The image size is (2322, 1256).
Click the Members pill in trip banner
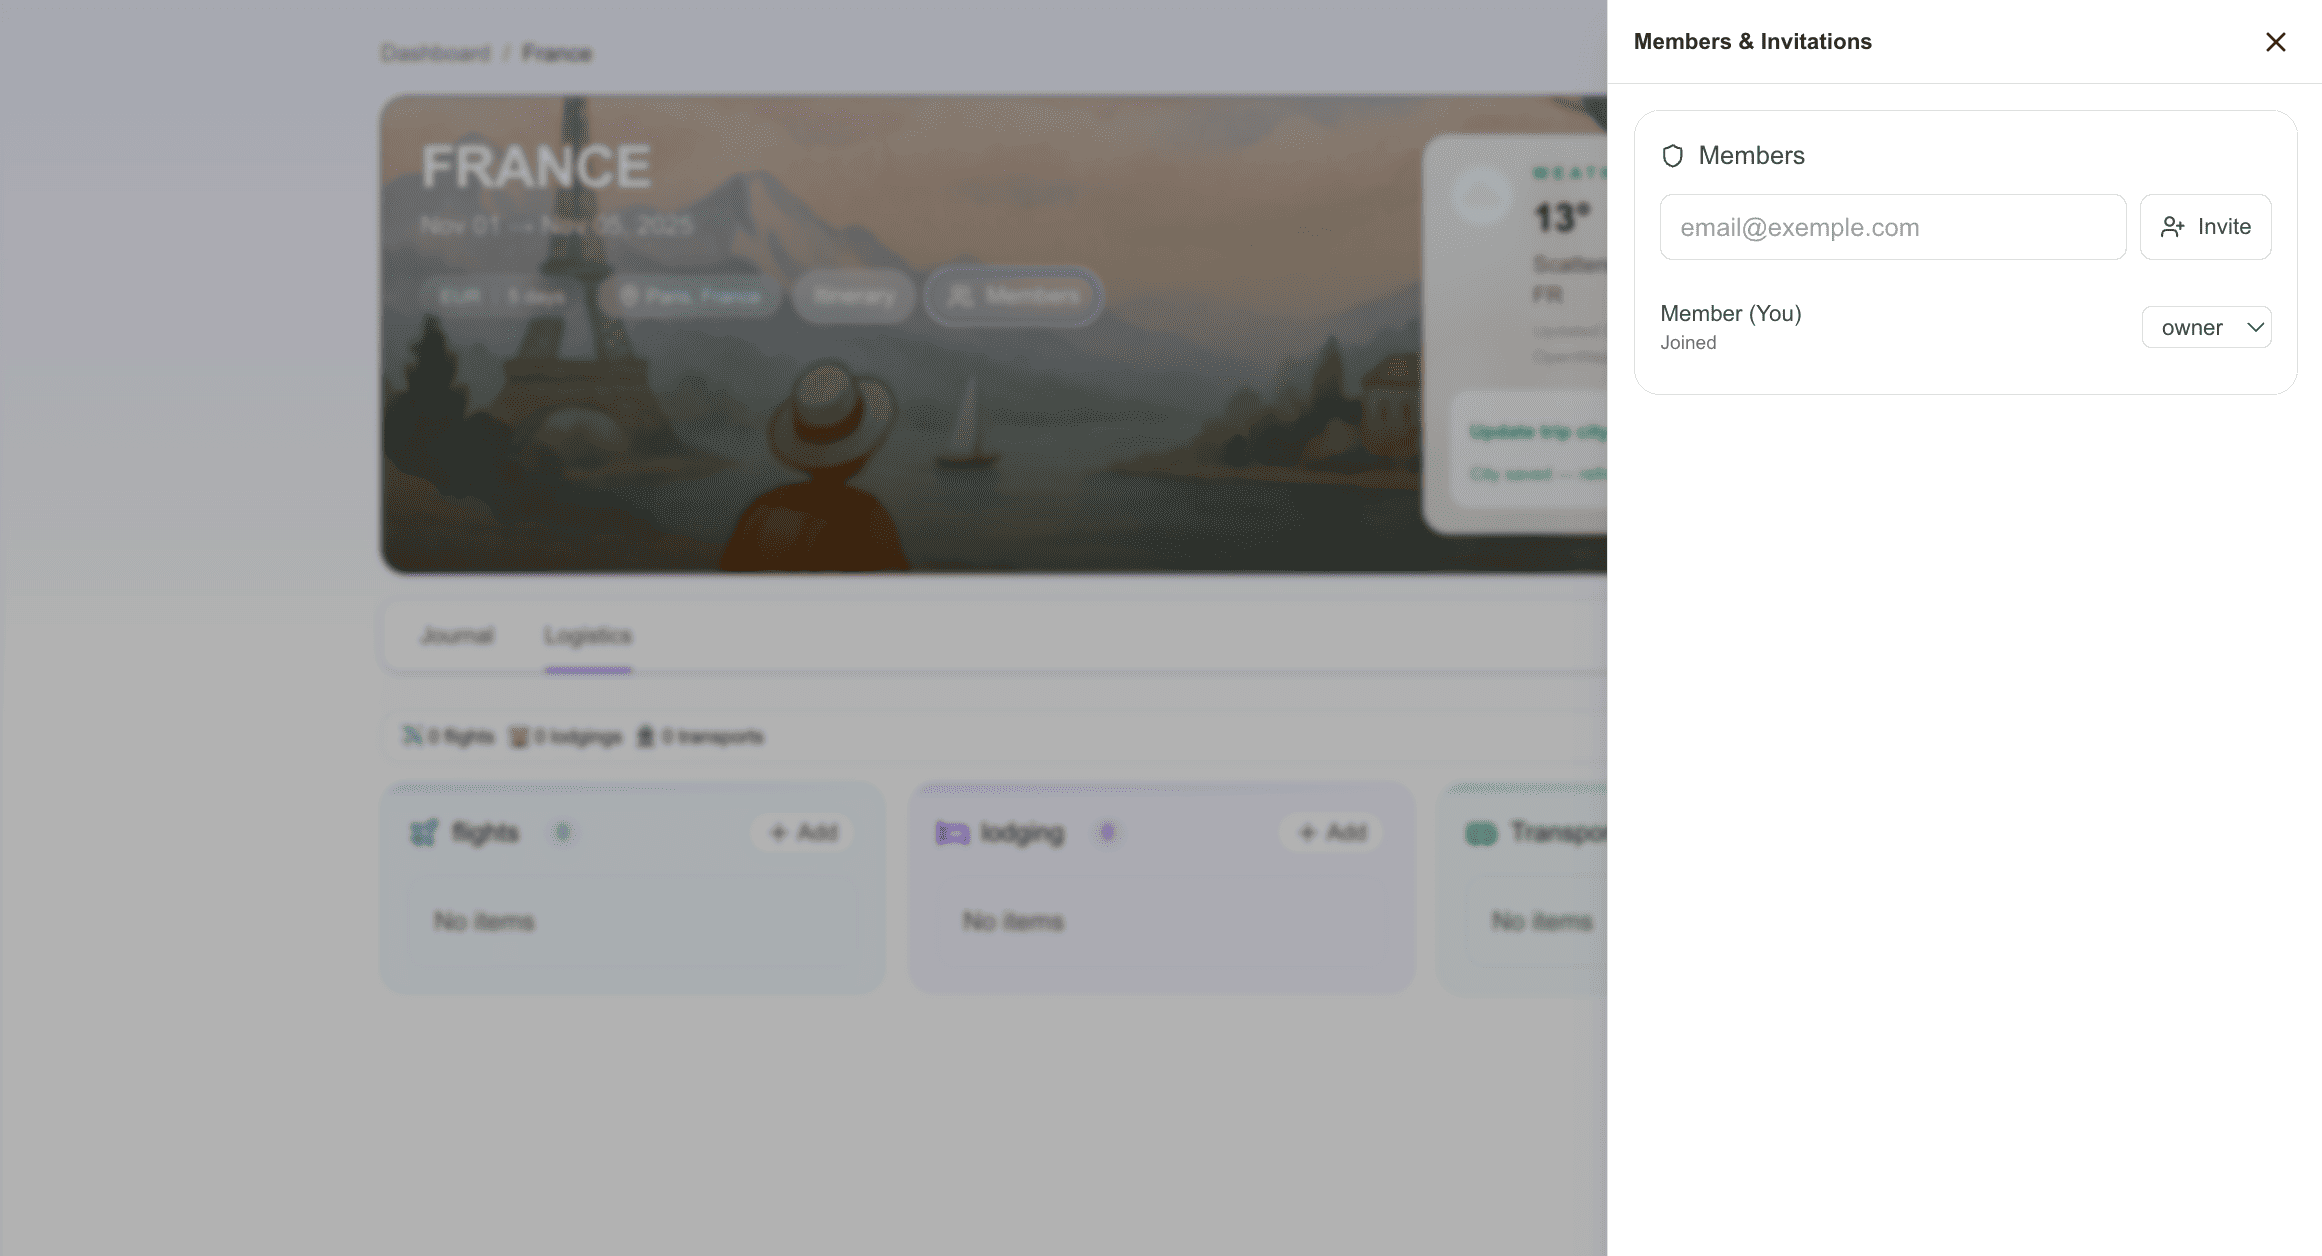1014,296
